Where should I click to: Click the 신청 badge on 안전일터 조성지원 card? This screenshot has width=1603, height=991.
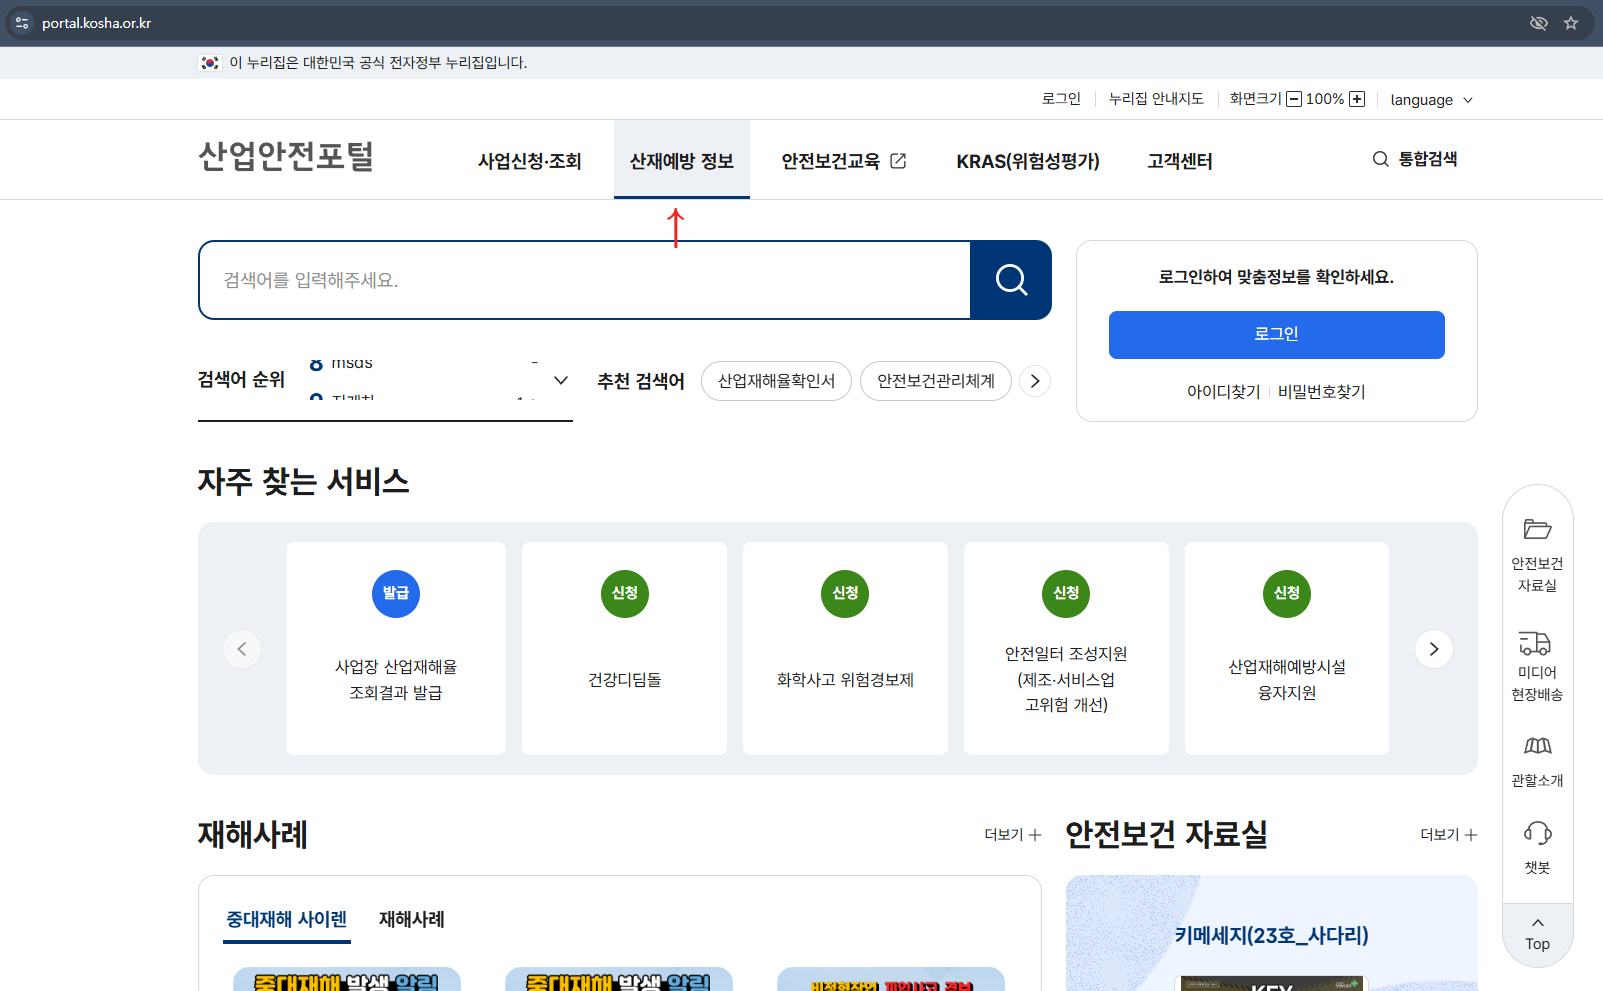(x=1066, y=593)
